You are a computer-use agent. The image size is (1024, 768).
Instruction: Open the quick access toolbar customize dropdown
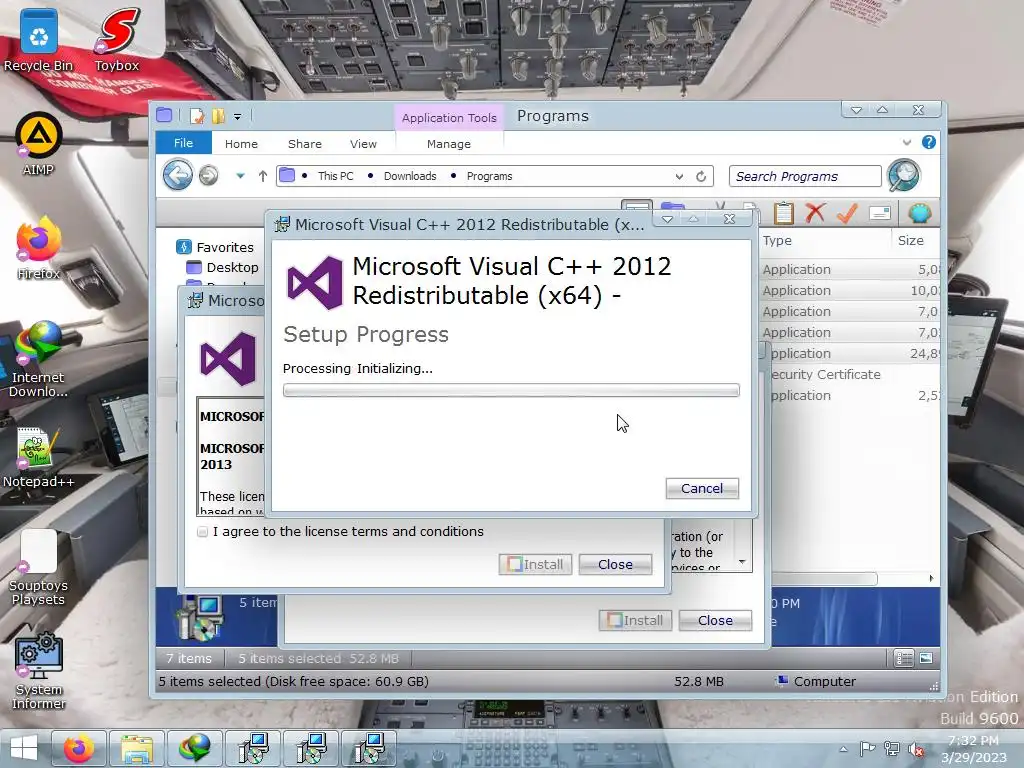point(238,117)
